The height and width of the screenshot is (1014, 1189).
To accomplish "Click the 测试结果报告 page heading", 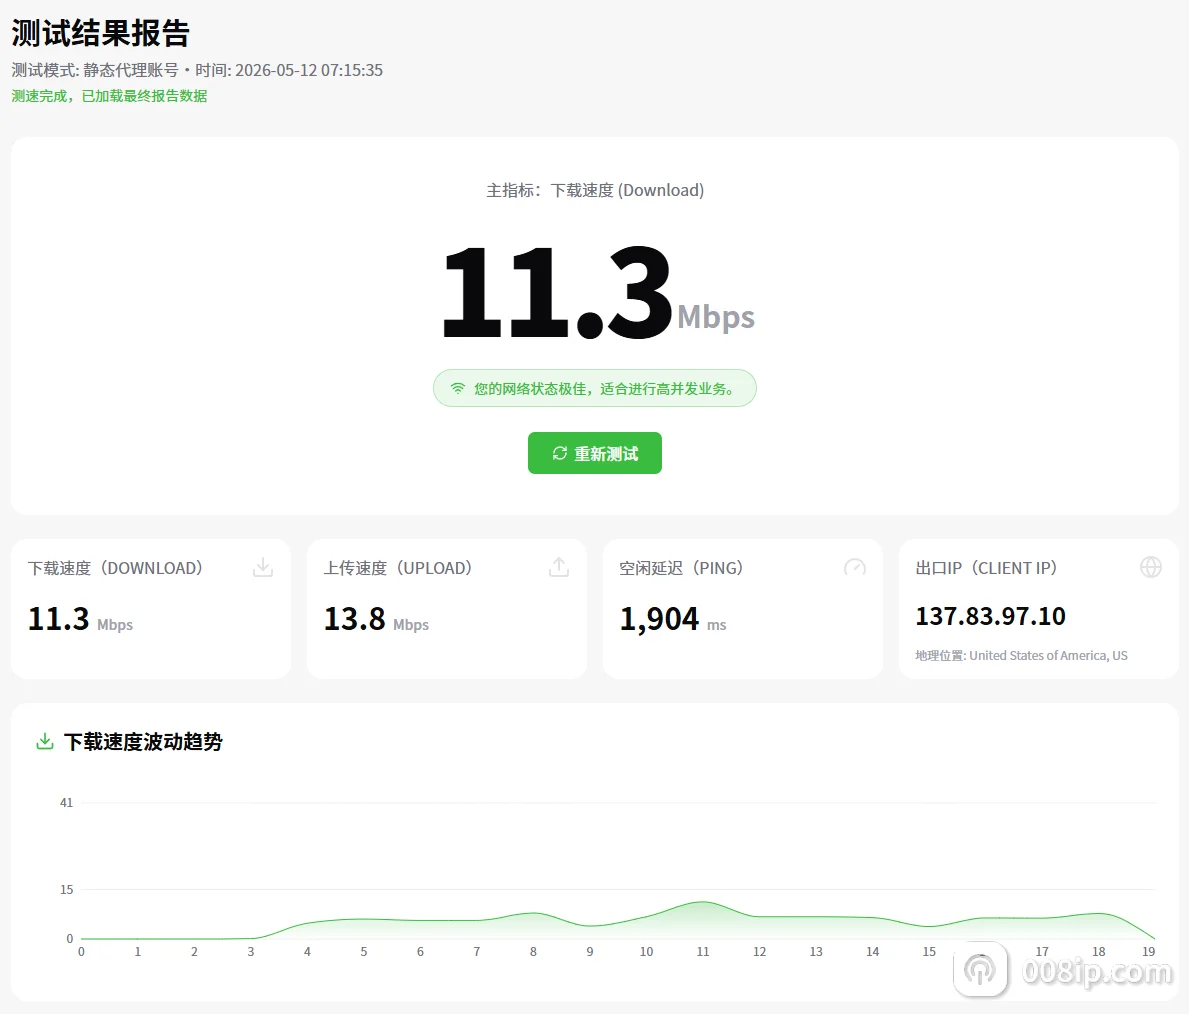I will tap(101, 33).
